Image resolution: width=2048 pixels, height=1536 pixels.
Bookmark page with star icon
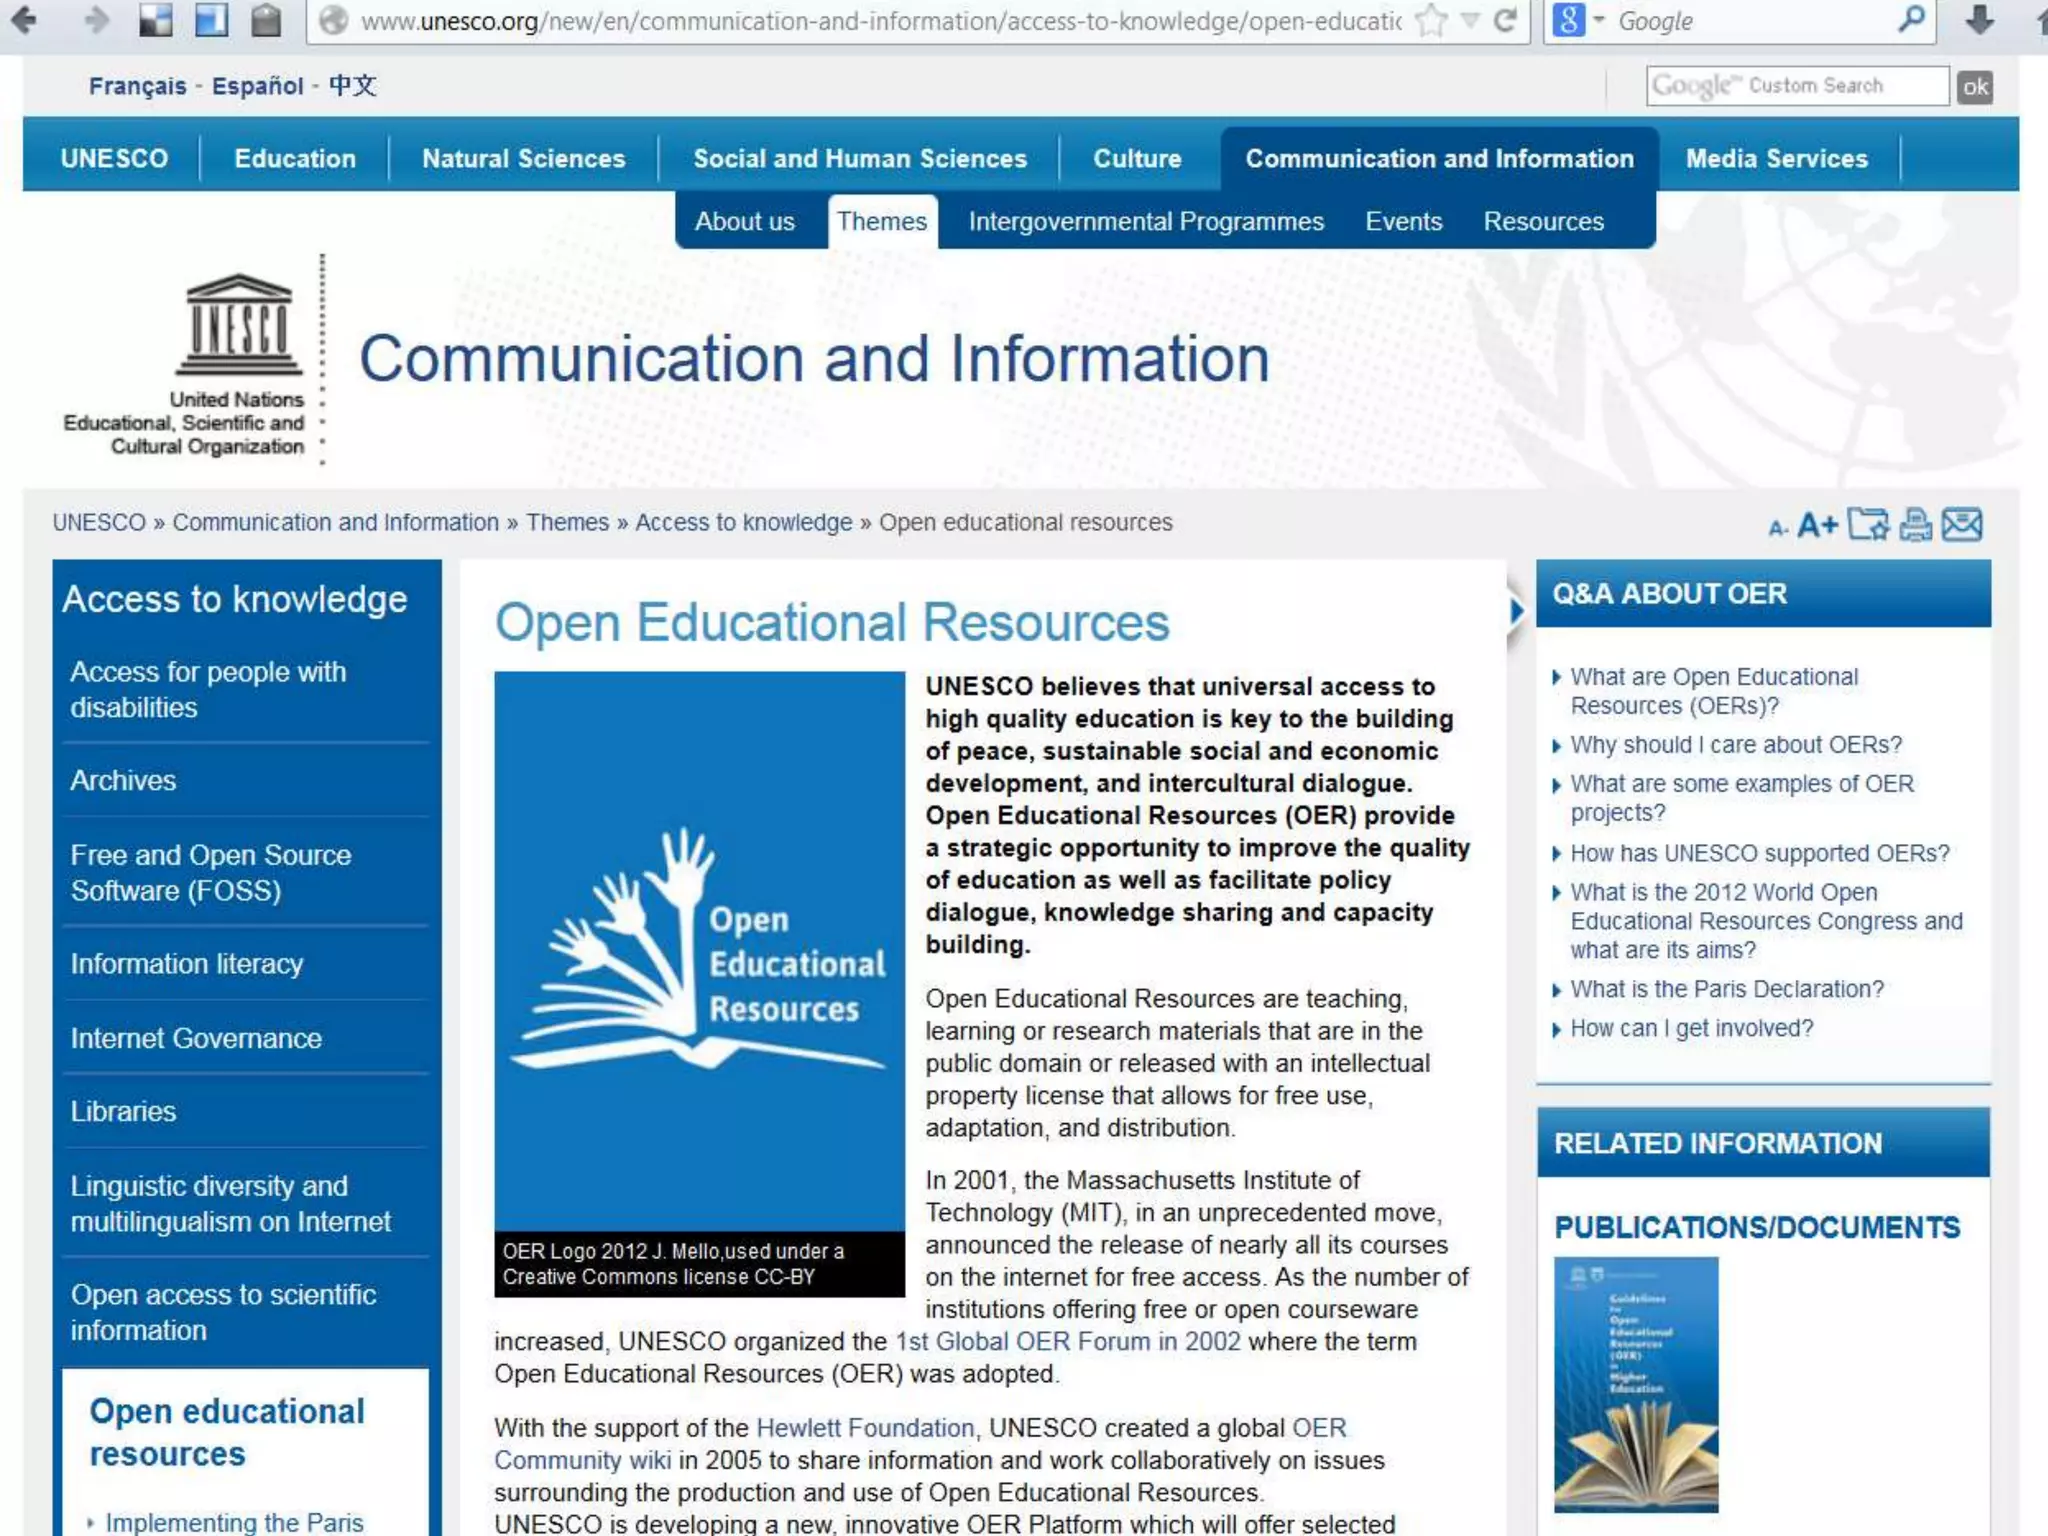[x=1432, y=20]
